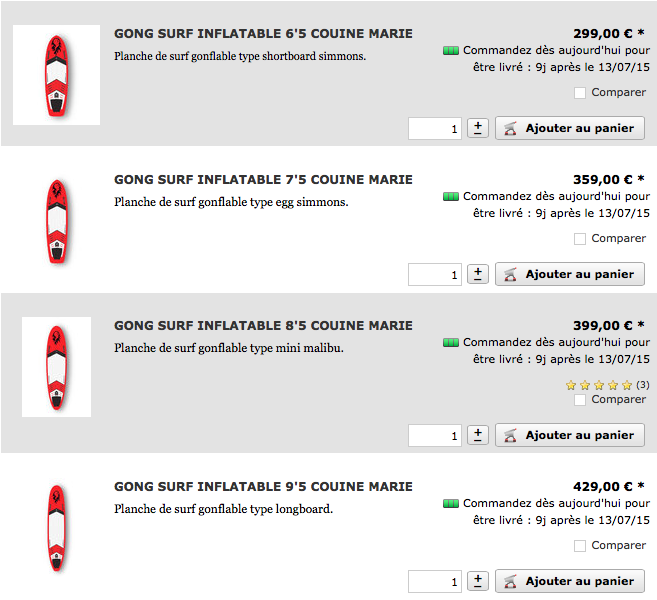The width and height of the screenshot is (657, 600).
Task: Click quantity stepper for 6'5 board
Action: pos(478,128)
